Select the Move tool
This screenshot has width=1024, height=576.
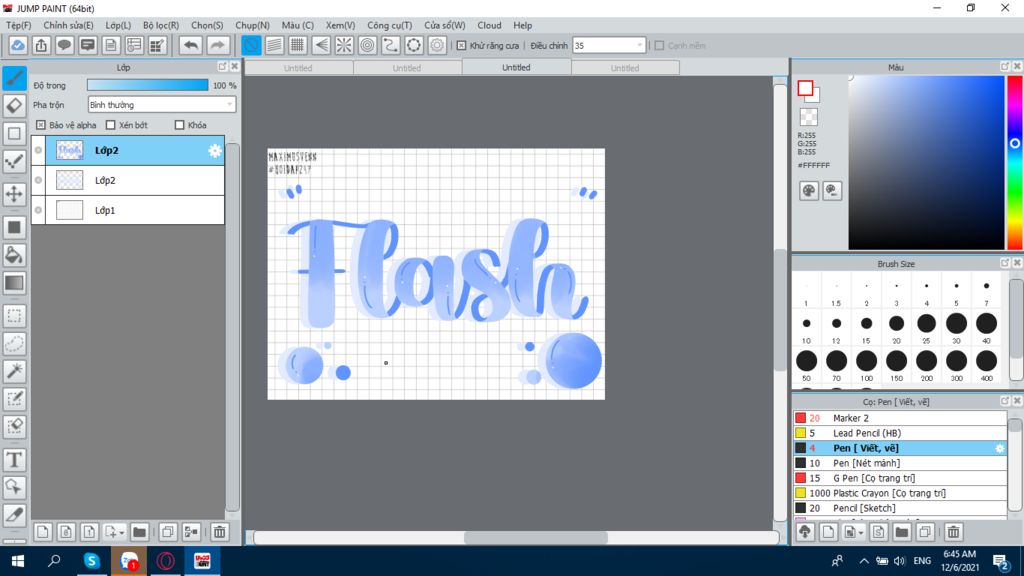click(14, 194)
